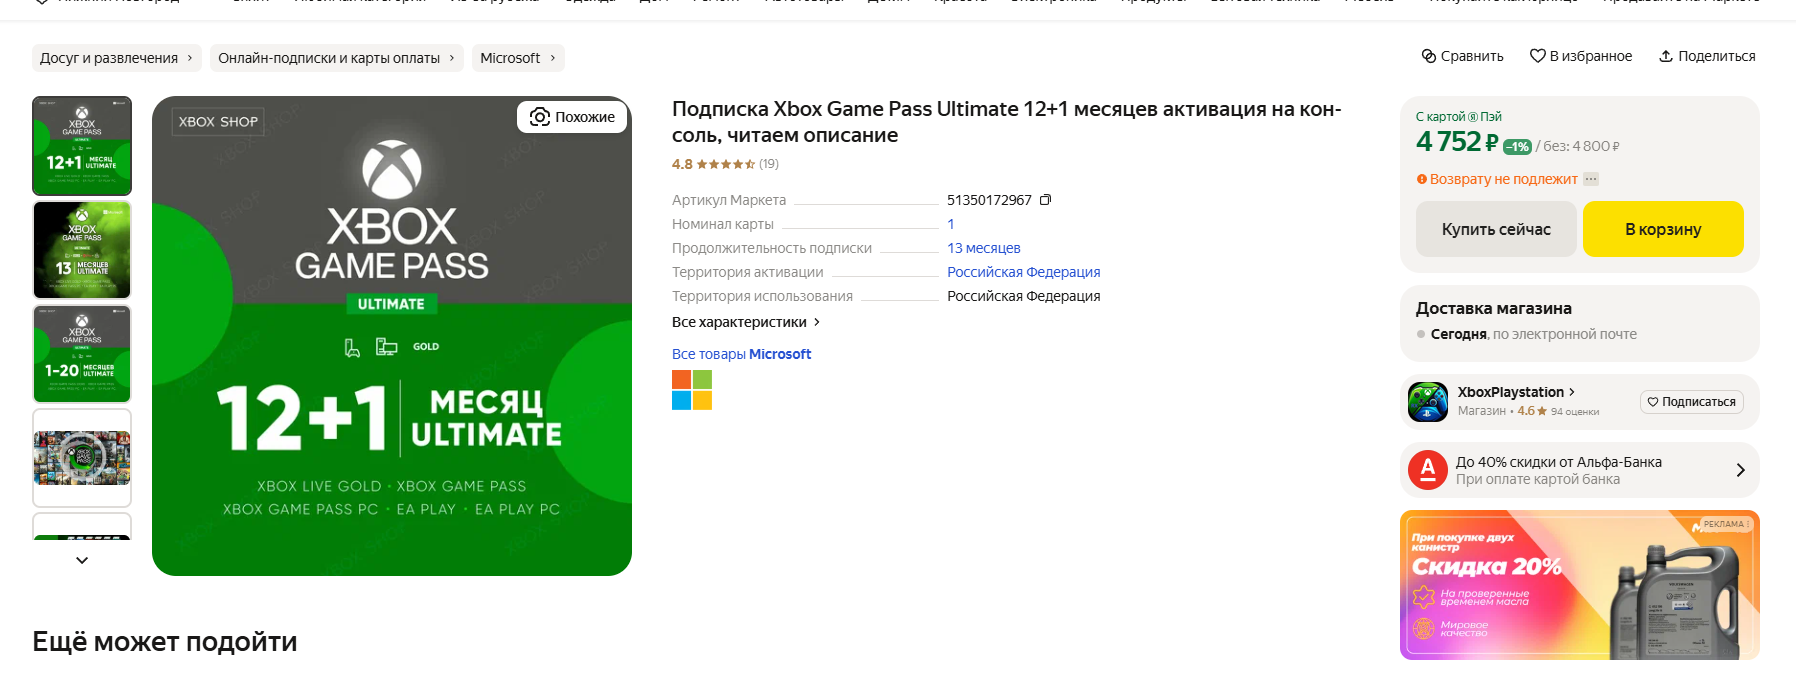This screenshot has height=684, width=1796.
Task: Open XboxPlaystation store avatar icon
Action: pos(1428,402)
